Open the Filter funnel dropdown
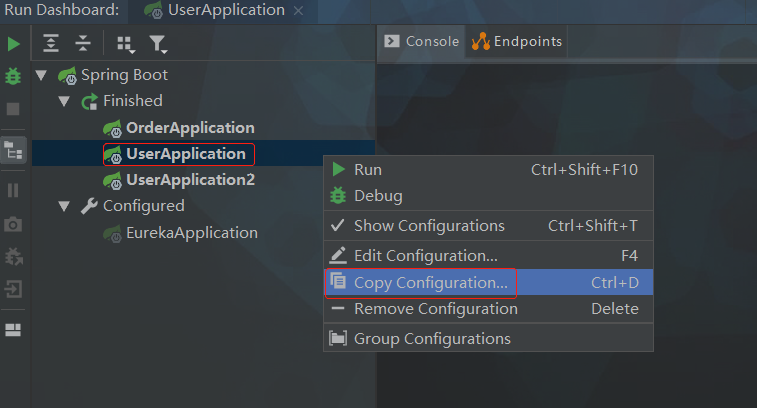Viewport: 757px width, 408px height. (x=157, y=43)
